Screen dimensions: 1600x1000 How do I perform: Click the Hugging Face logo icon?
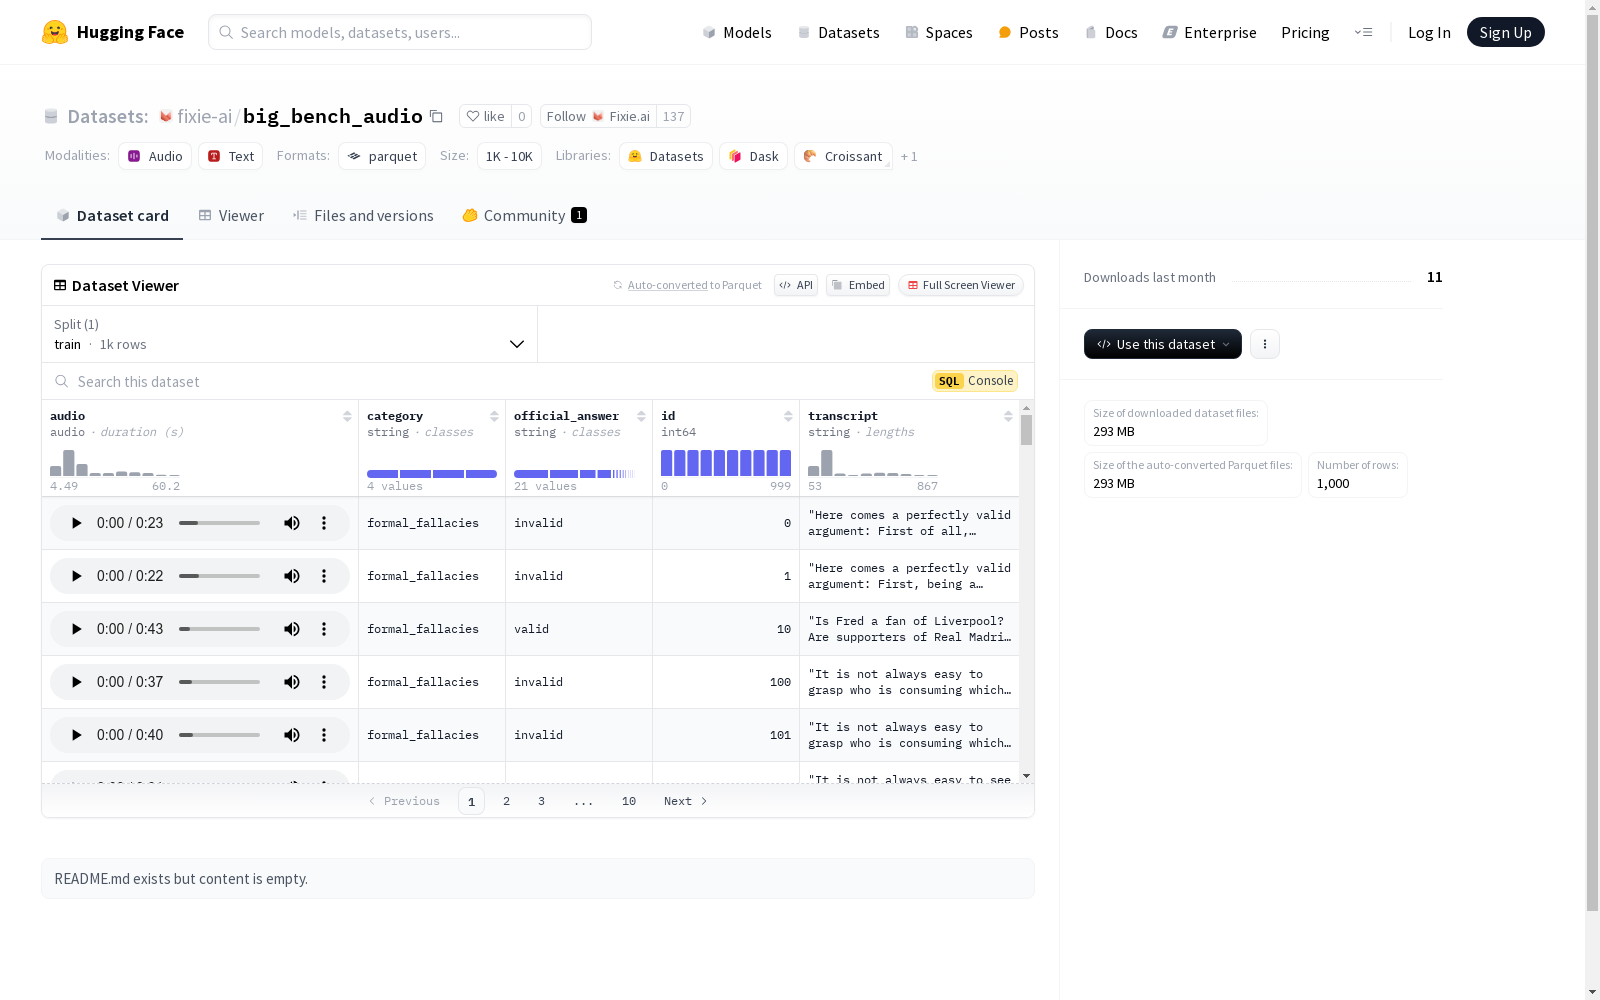(55, 32)
